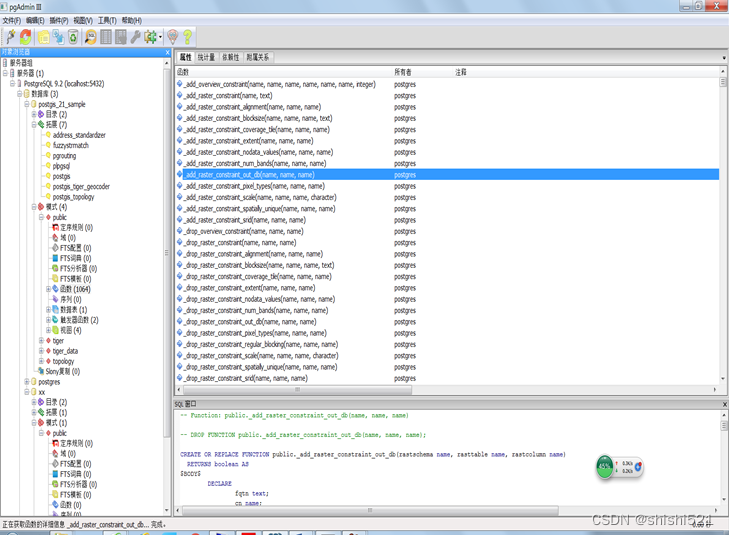This screenshot has width=729, height=535.
Task: Expand the tiger schema node
Action: (x=41, y=341)
